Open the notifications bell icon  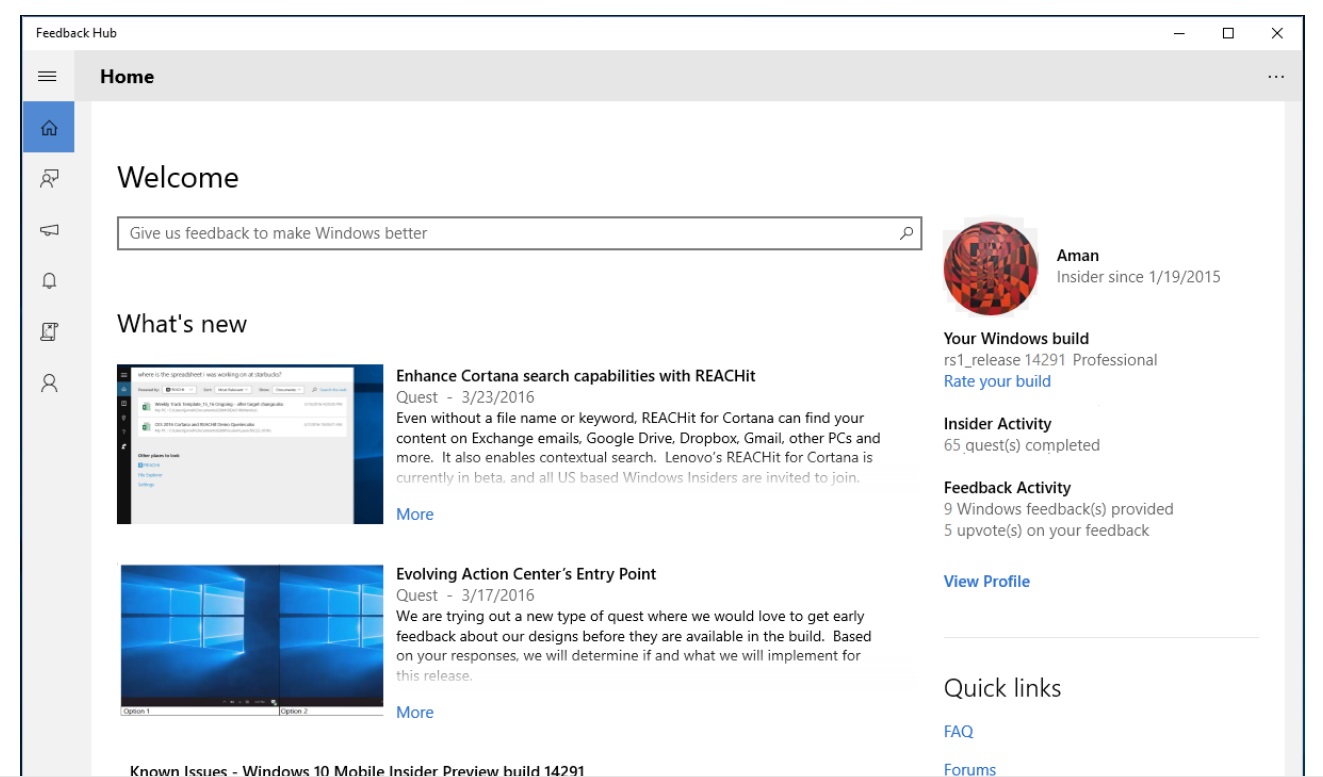(48, 281)
